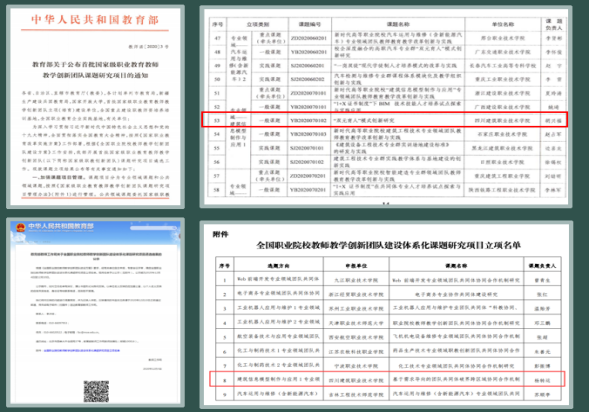The height and width of the screenshot is (413, 590).
Task: Click the red 中华人民共和国教育部 document letterhead
Action: click(95, 20)
